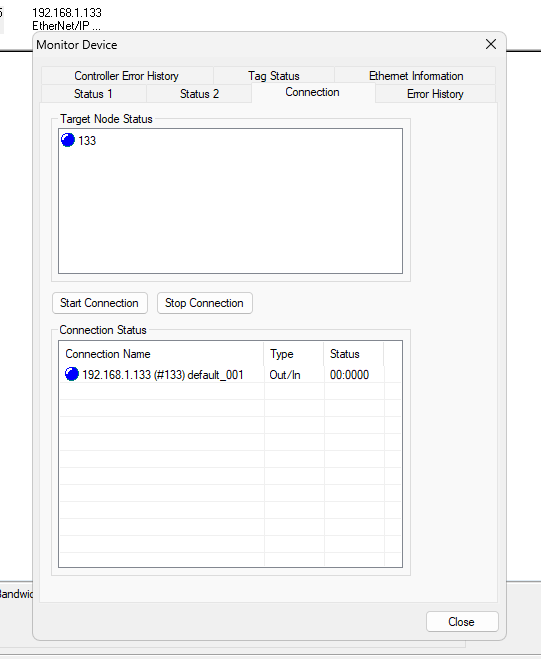Open the Error History tab

435,94
